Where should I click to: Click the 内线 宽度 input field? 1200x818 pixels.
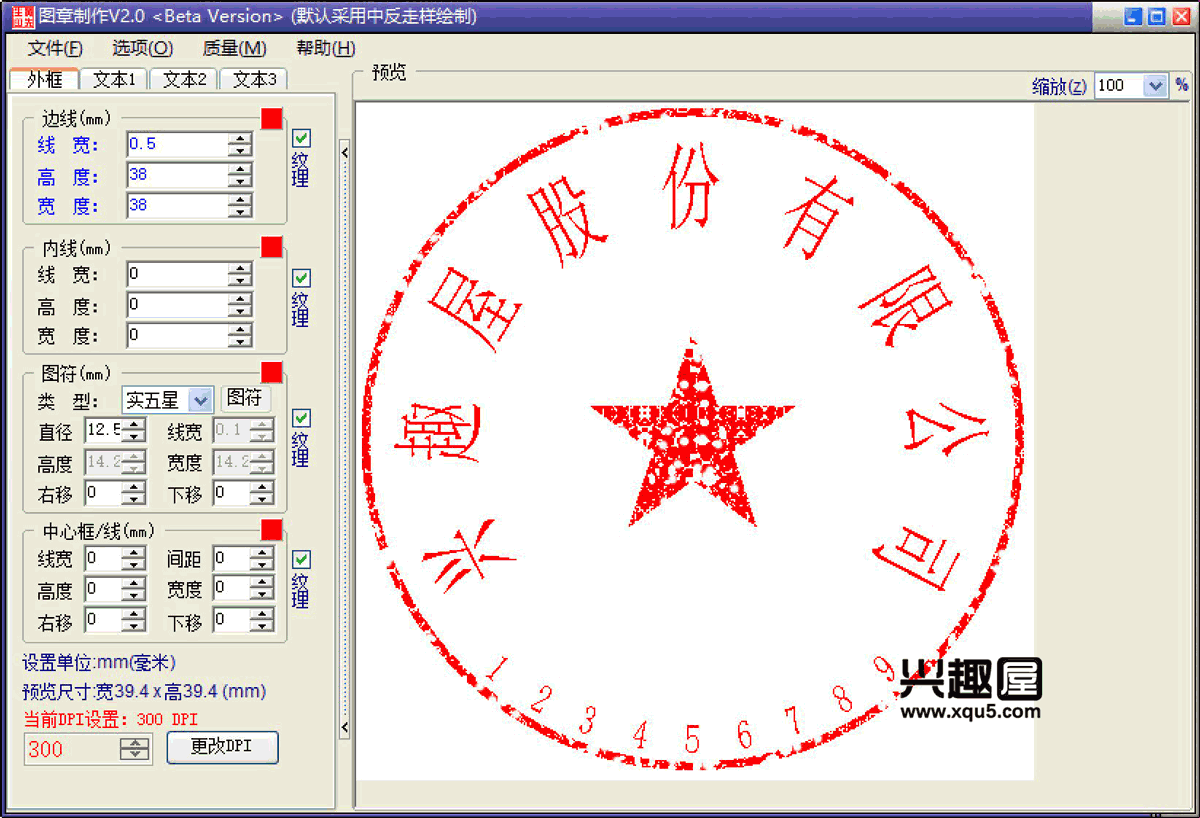177,335
